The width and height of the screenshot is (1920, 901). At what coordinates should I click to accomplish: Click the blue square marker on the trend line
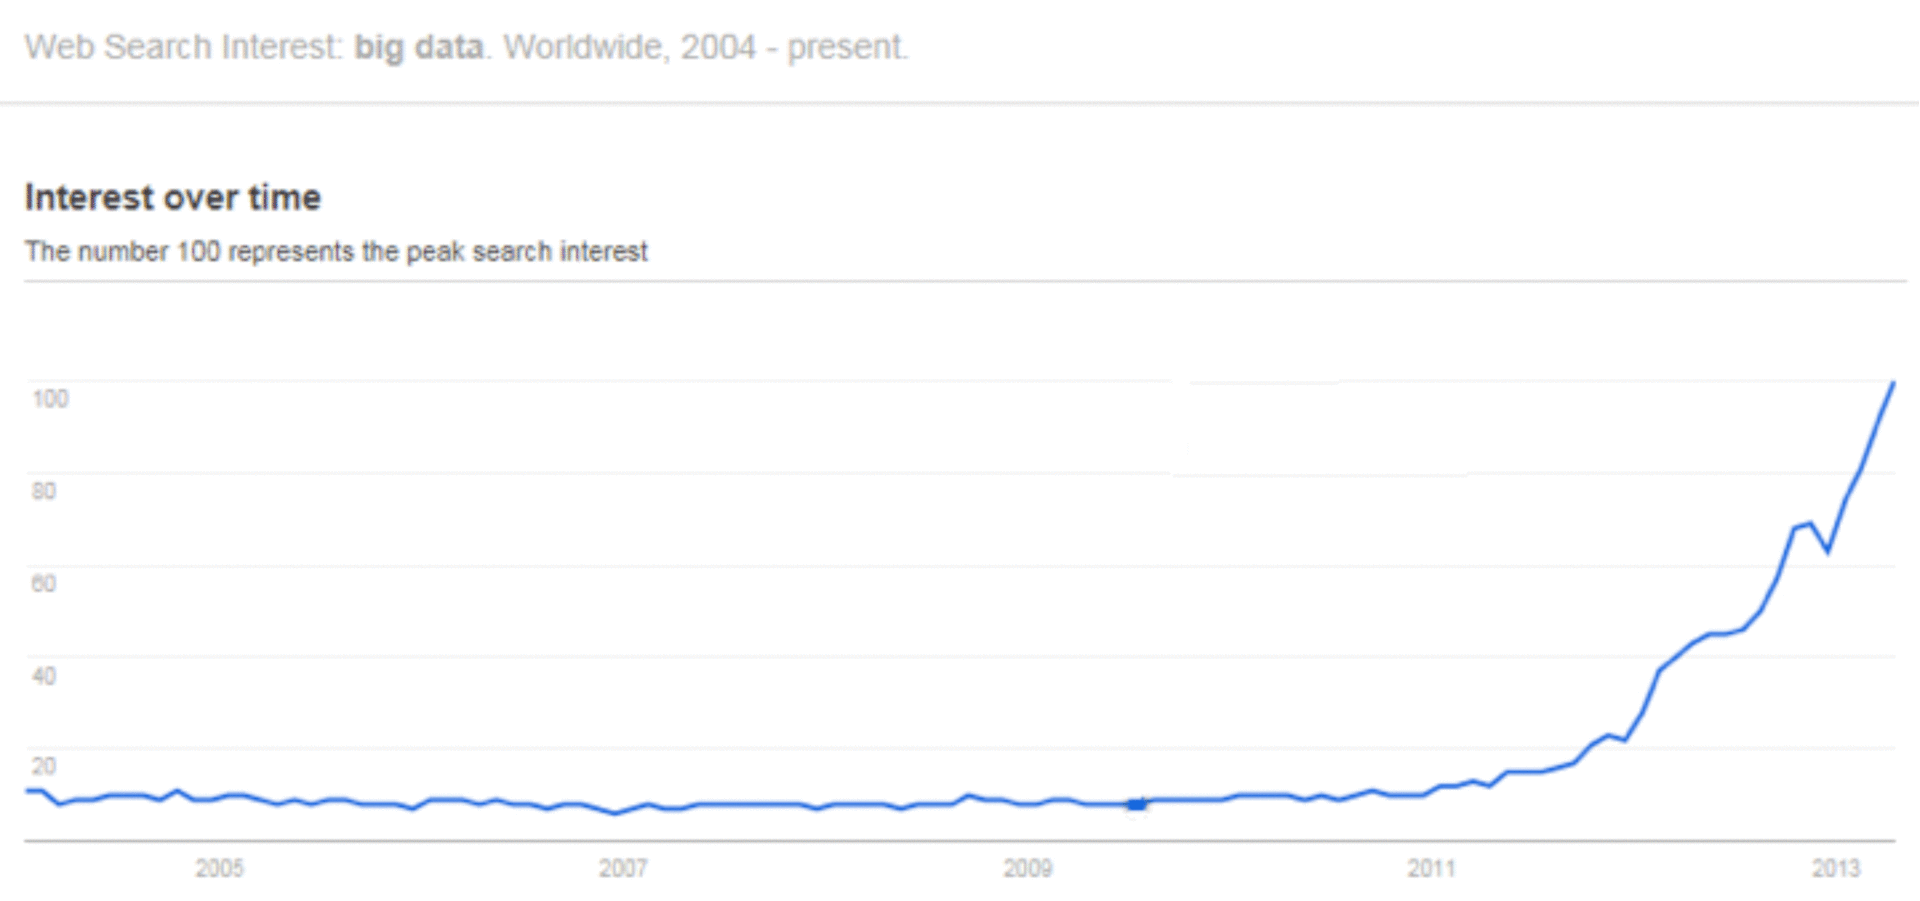(x=1136, y=804)
